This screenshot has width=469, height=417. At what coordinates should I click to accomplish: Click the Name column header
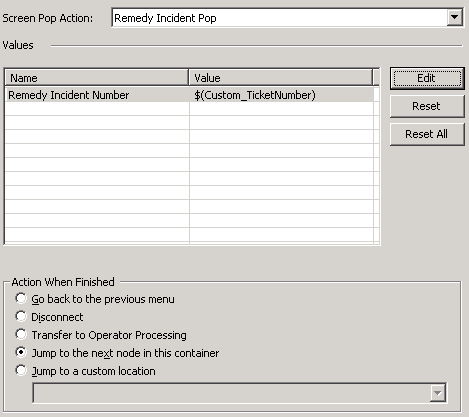coord(97,78)
